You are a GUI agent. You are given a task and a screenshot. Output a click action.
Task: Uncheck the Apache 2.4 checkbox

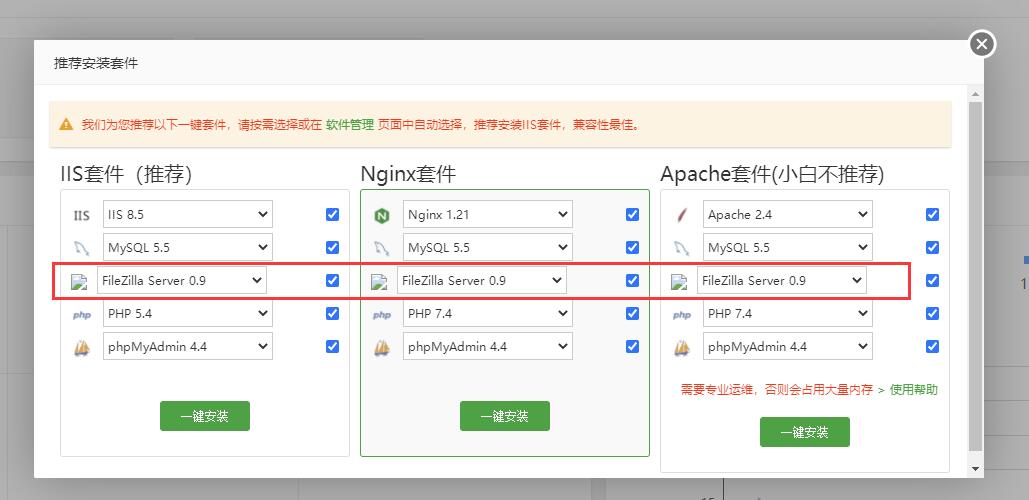coord(933,215)
